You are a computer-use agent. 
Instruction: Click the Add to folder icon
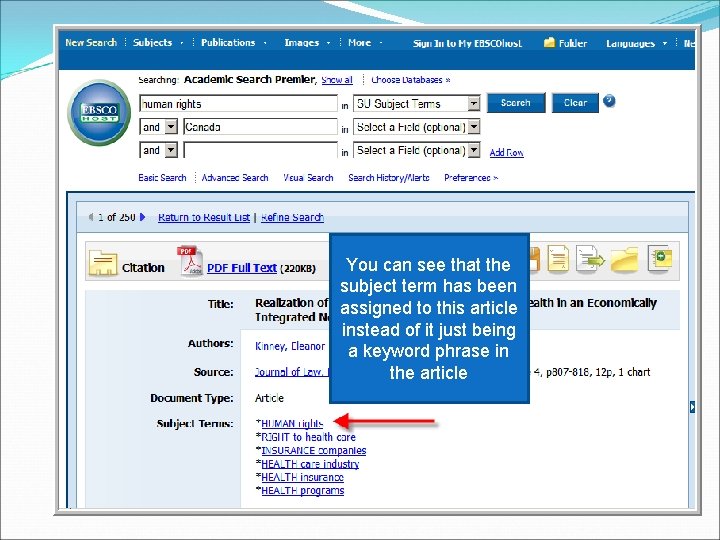tap(625, 260)
